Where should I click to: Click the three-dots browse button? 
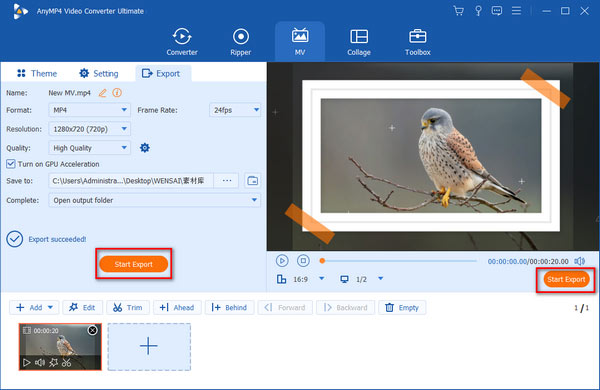(227, 181)
